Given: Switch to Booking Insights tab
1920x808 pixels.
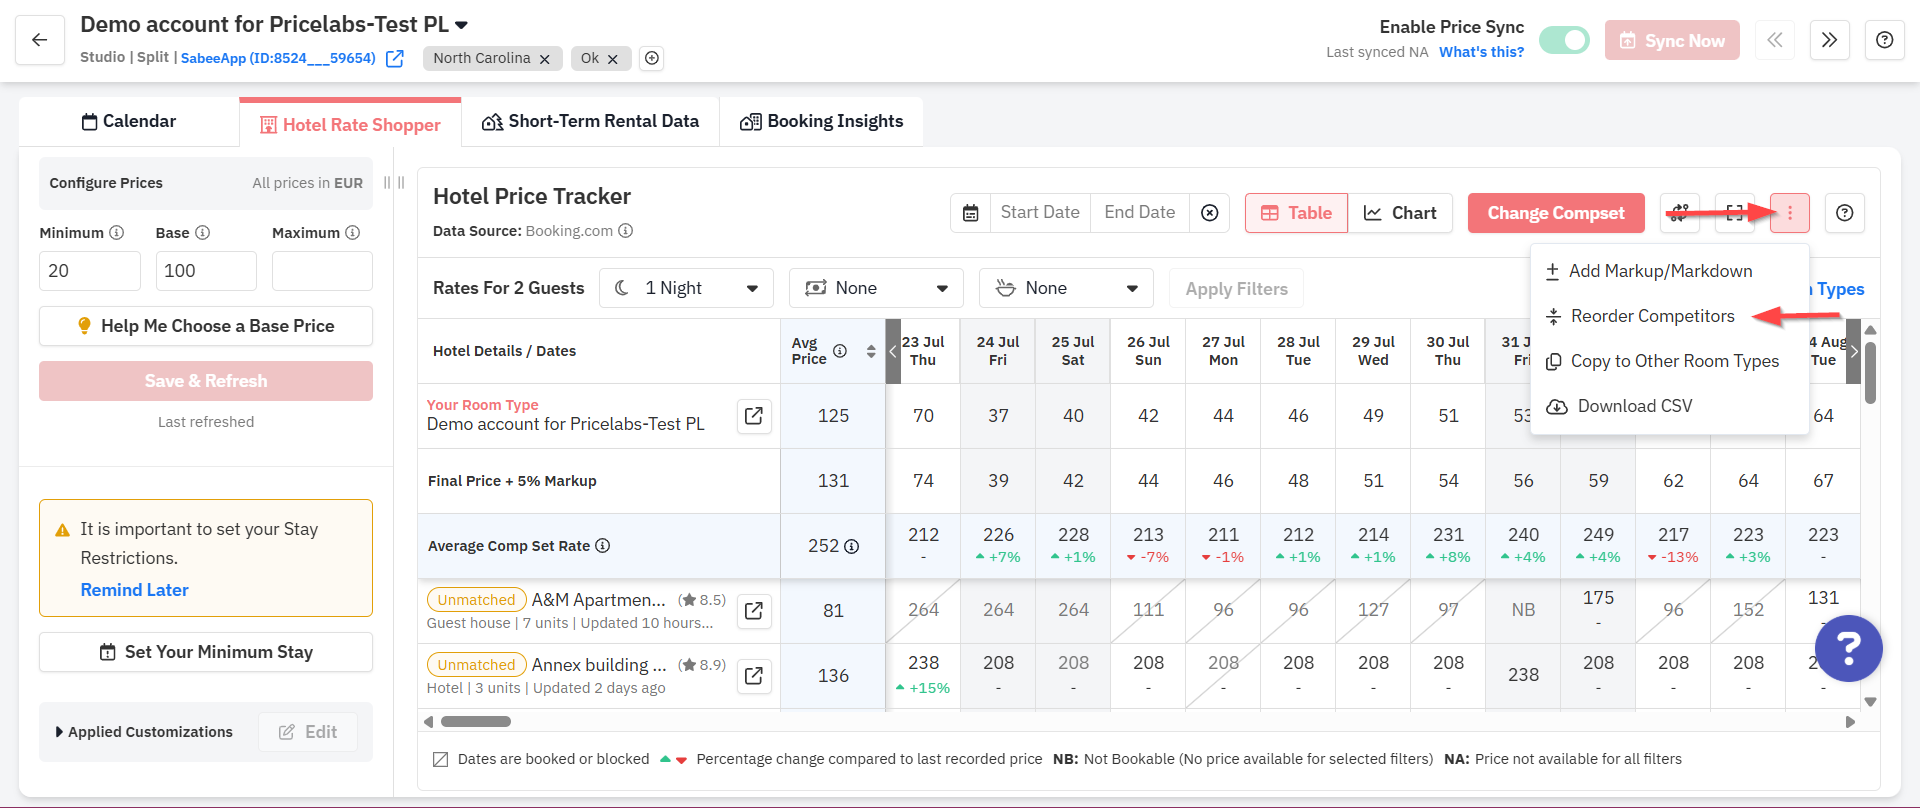Looking at the screenshot, I should click(x=821, y=122).
